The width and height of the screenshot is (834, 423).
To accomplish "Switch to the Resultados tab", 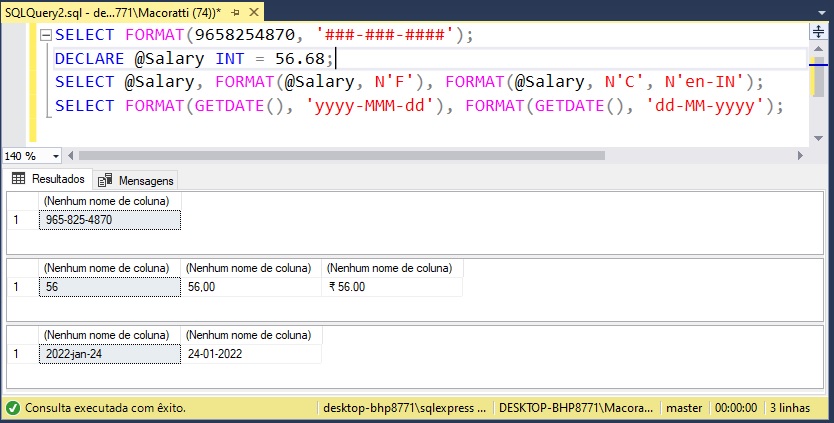I will tap(48, 179).
